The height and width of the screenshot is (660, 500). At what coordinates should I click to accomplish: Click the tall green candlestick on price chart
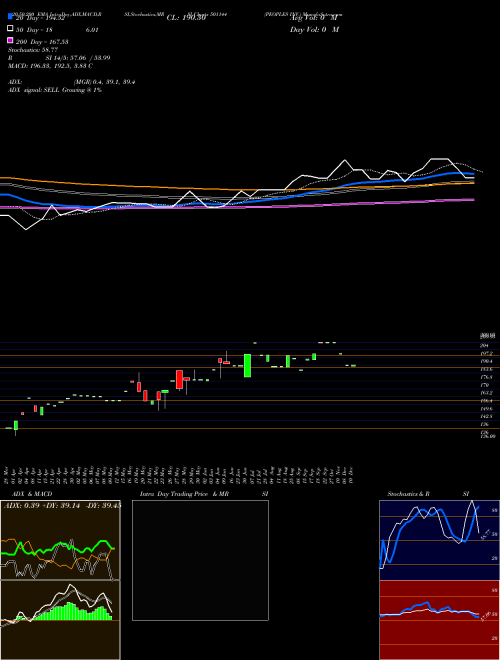(x=247, y=365)
